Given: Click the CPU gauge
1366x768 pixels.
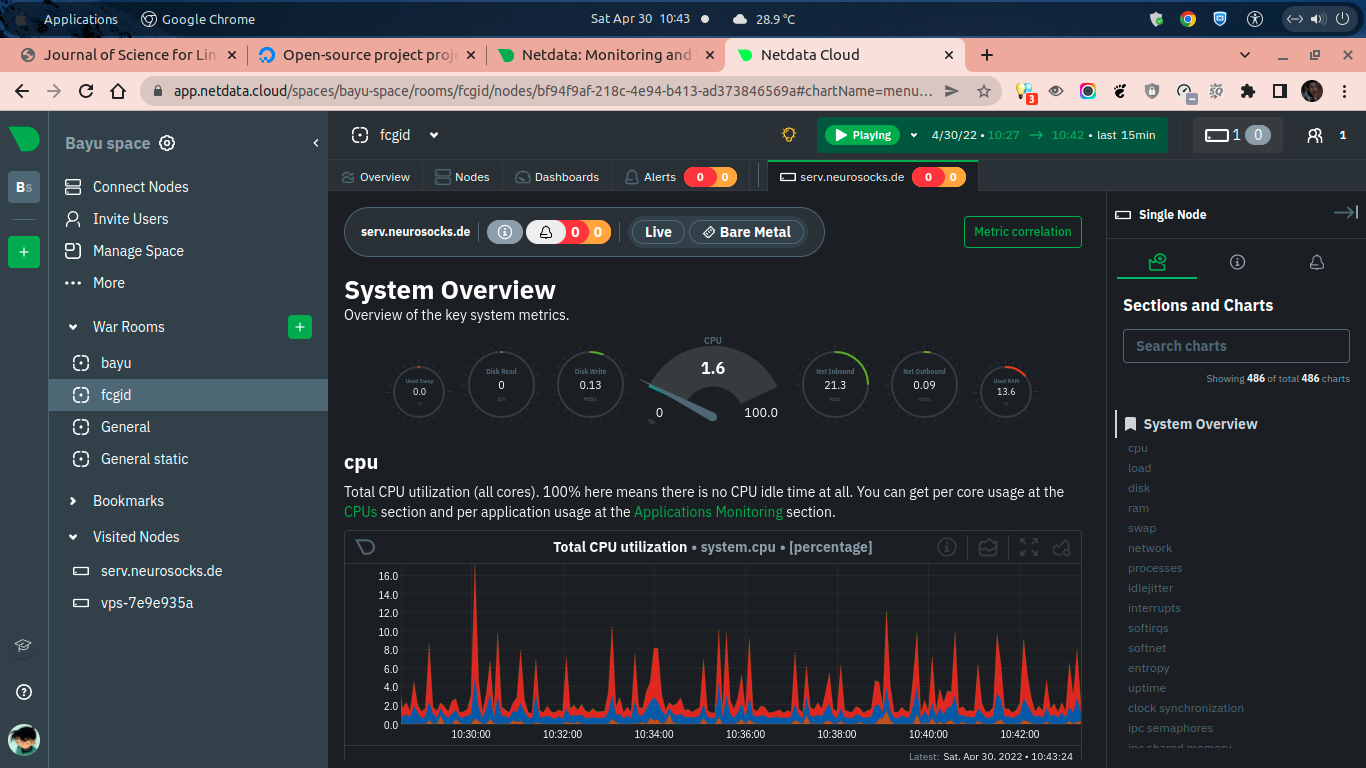Looking at the screenshot, I should [712, 382].
